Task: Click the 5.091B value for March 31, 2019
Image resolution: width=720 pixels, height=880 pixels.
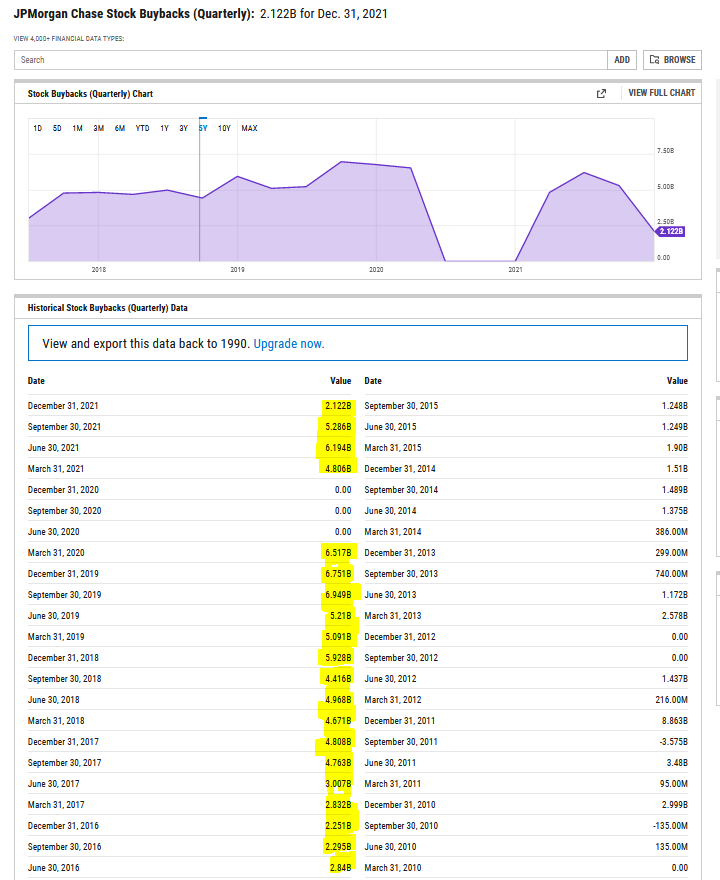Action: pos(338,637)
